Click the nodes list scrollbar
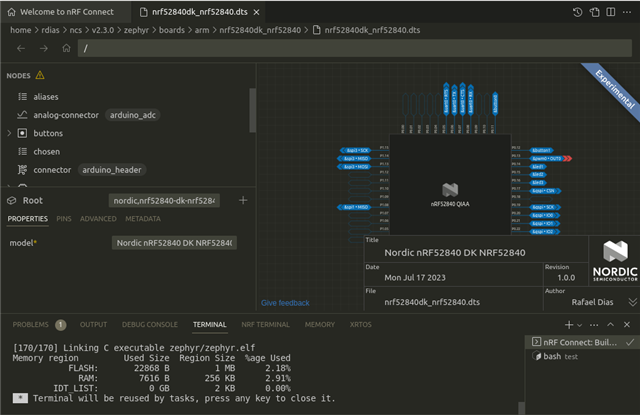The width and height of the screenshot is (640, 415). pyautogui.click(x=253, y=110)
